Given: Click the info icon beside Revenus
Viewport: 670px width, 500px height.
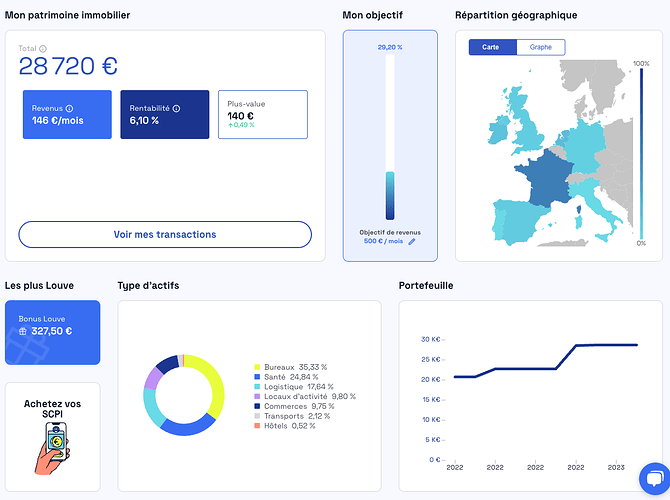Looking at the screenshot, I should click(69, 108).
